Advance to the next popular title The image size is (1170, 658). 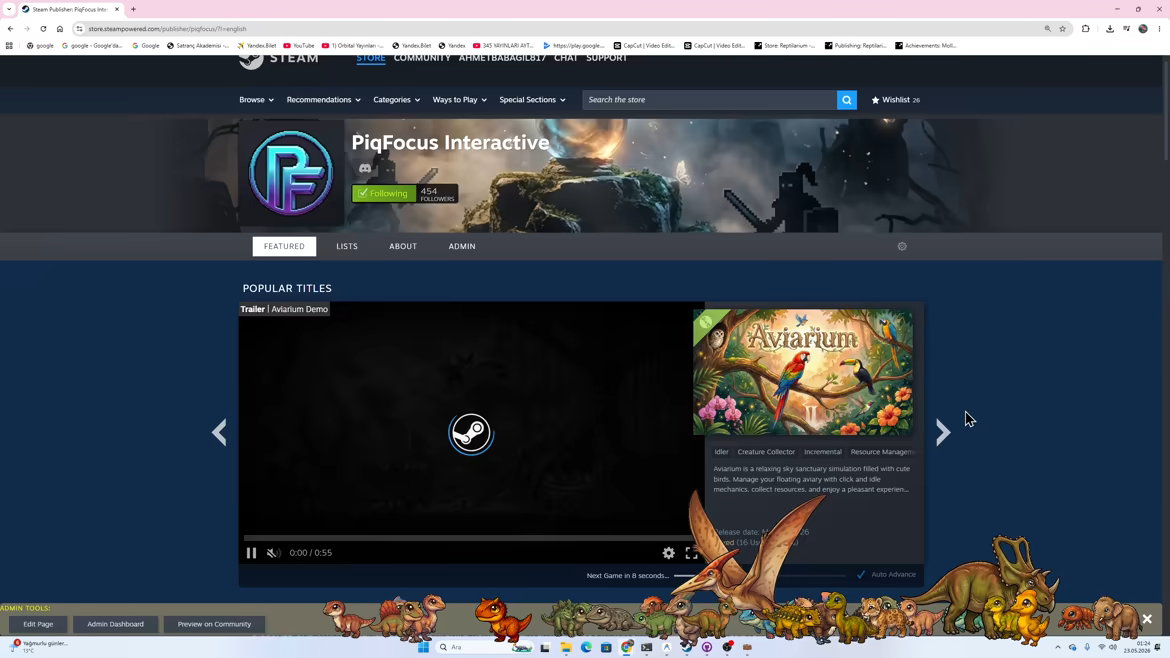click(x=943, y=432)
